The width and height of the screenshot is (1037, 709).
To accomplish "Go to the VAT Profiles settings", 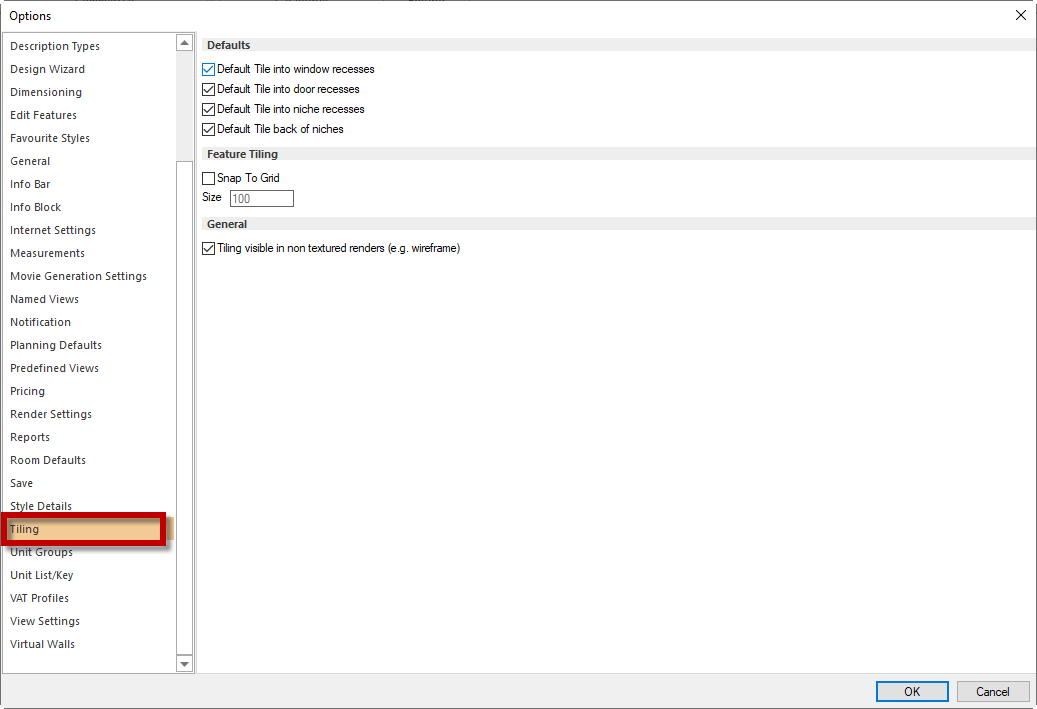I will tap(39, 597).
